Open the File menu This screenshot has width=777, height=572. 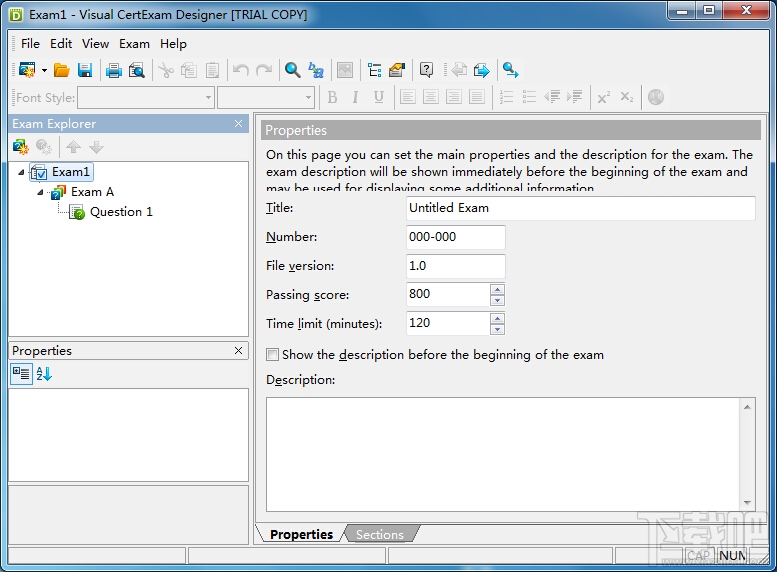(x=30, y=44)
